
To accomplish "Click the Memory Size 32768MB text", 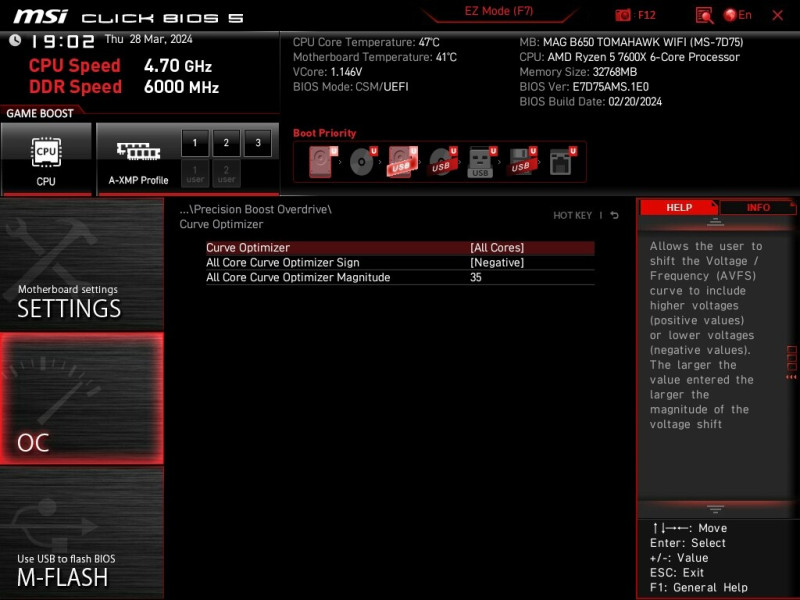I will (x=578, y=72).
